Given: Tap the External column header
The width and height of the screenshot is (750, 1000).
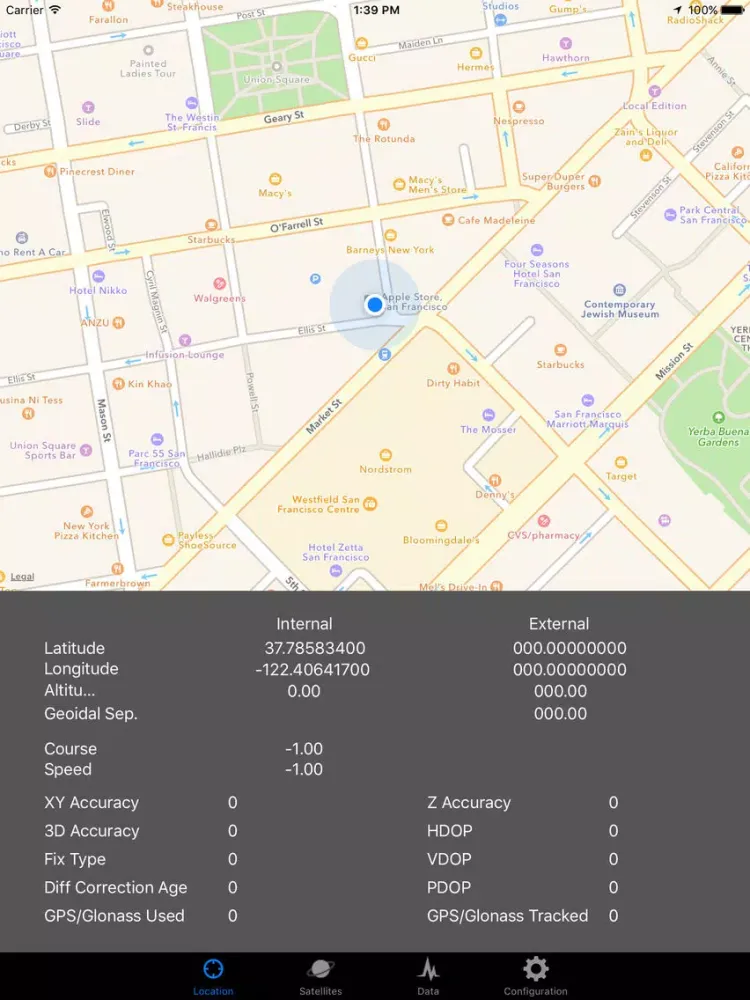Looking at the screenshot, I should [559, 624].
